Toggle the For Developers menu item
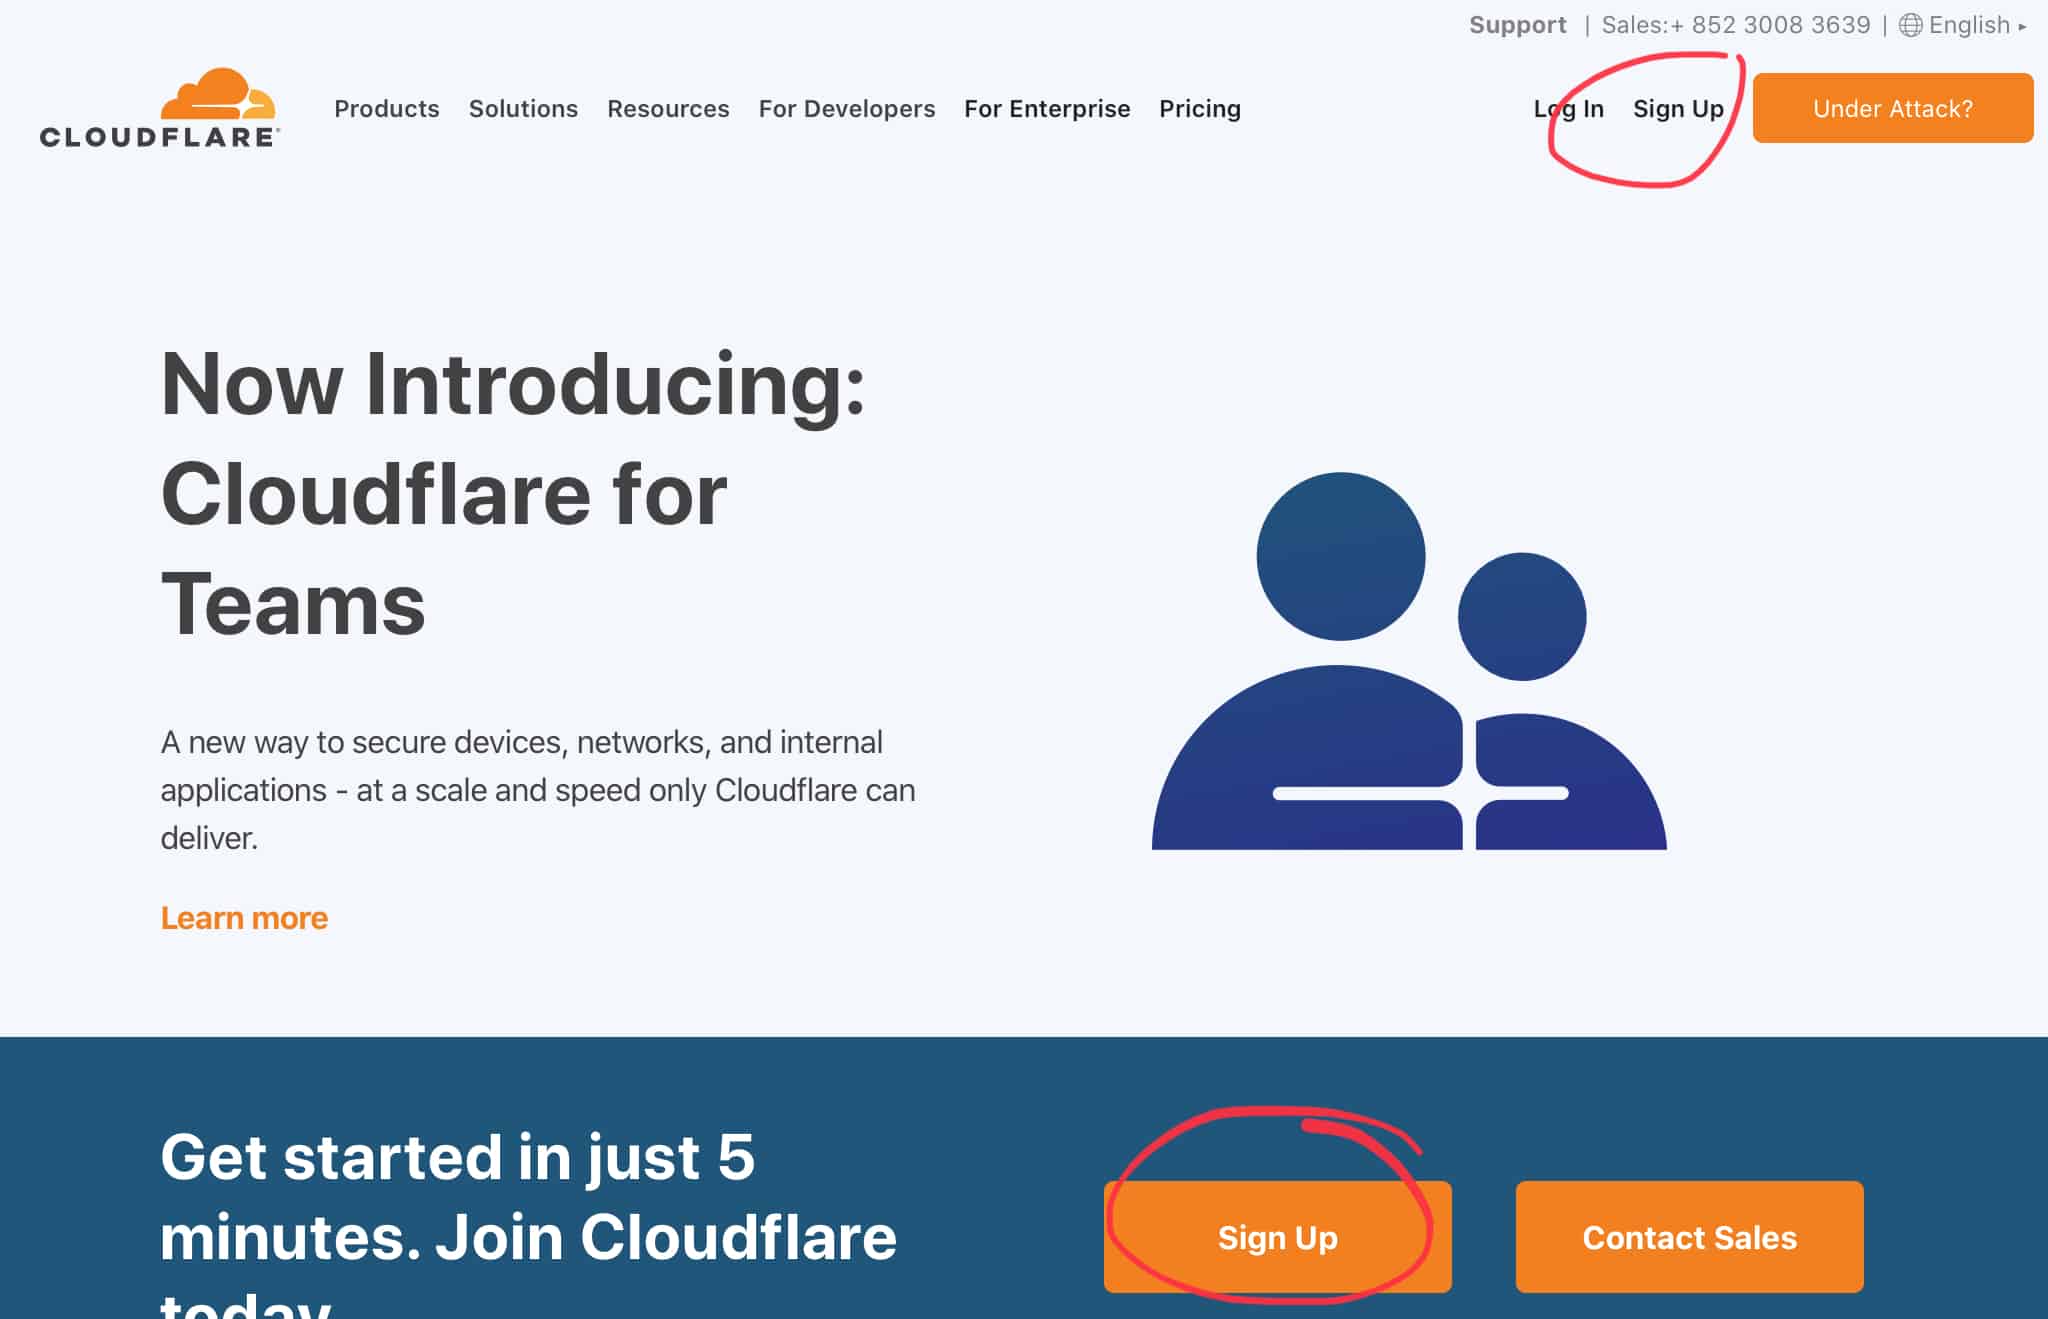Viewport: 2048px width, 1319px height. pos(846,107)
